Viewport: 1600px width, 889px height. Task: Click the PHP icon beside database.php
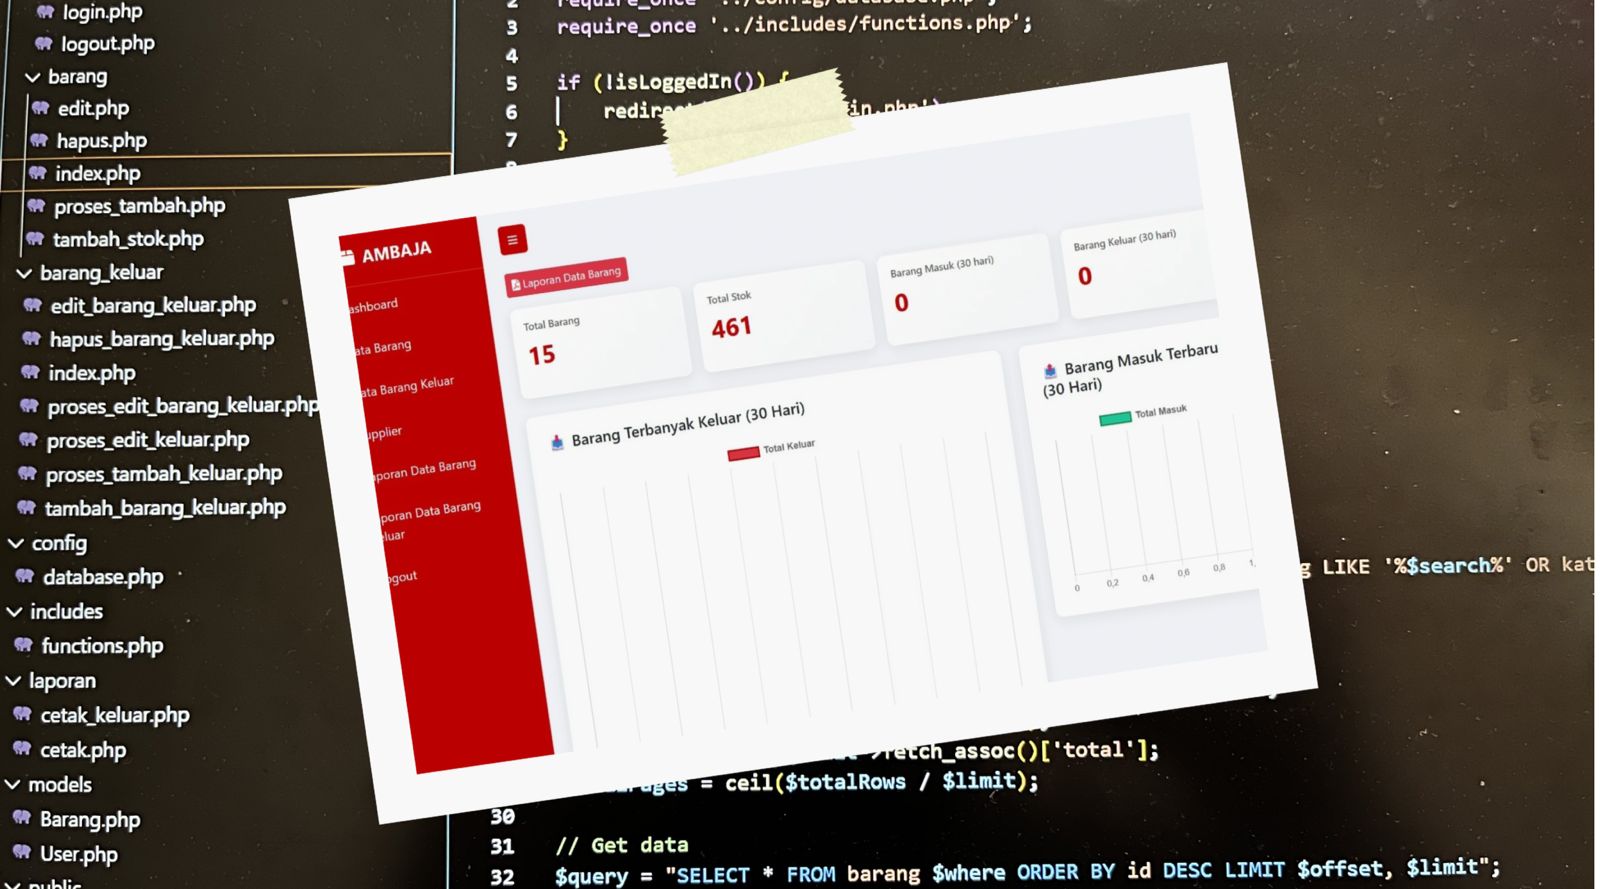click(x=25, y=576)
